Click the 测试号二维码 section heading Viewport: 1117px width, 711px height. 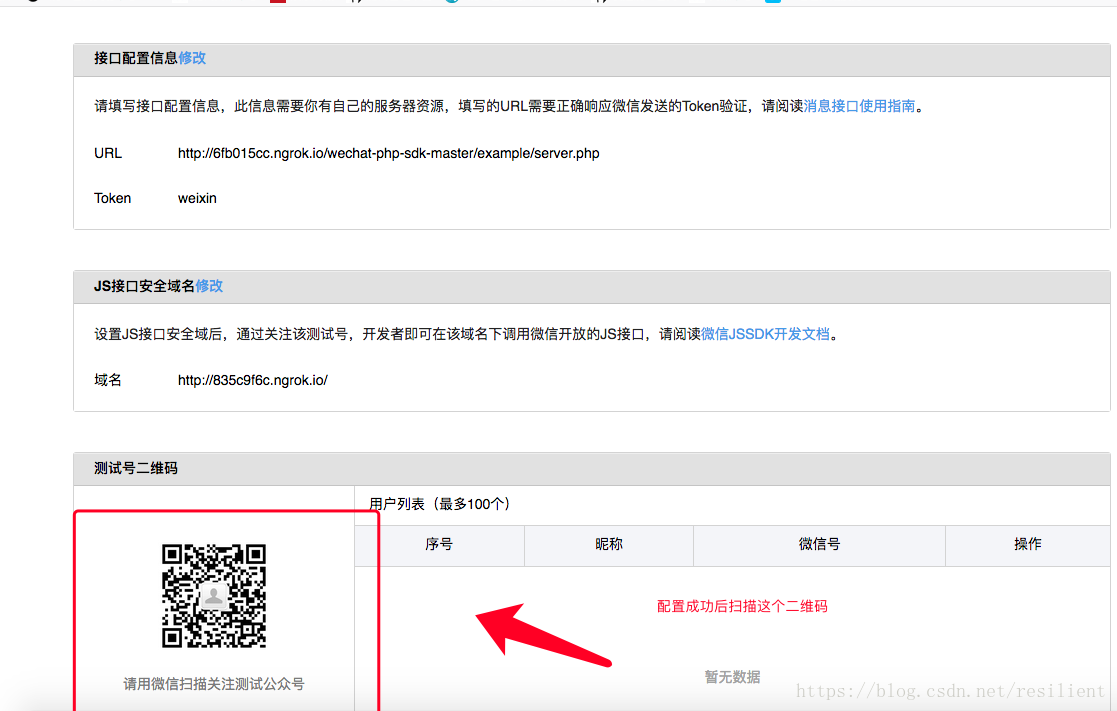click(x=135, y=469)
